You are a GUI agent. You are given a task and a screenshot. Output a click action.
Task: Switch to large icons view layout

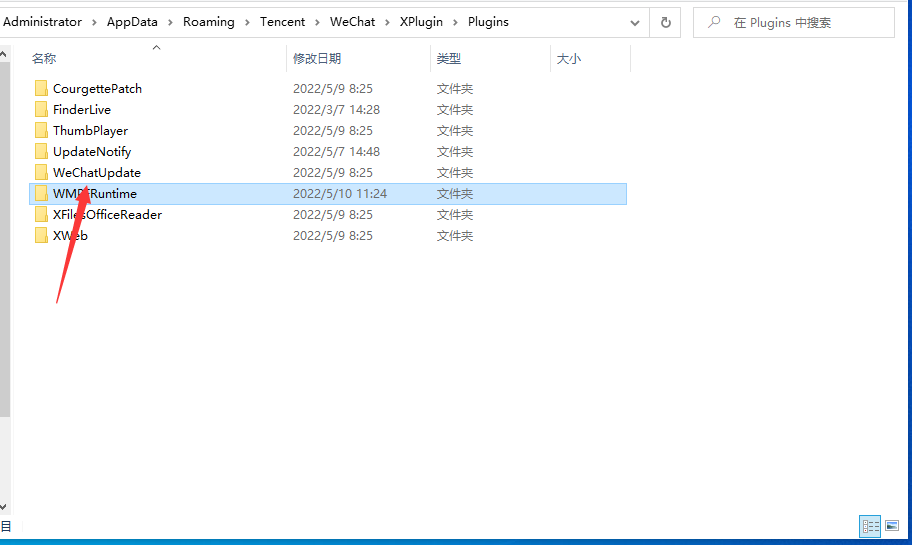tap(892, 526)
